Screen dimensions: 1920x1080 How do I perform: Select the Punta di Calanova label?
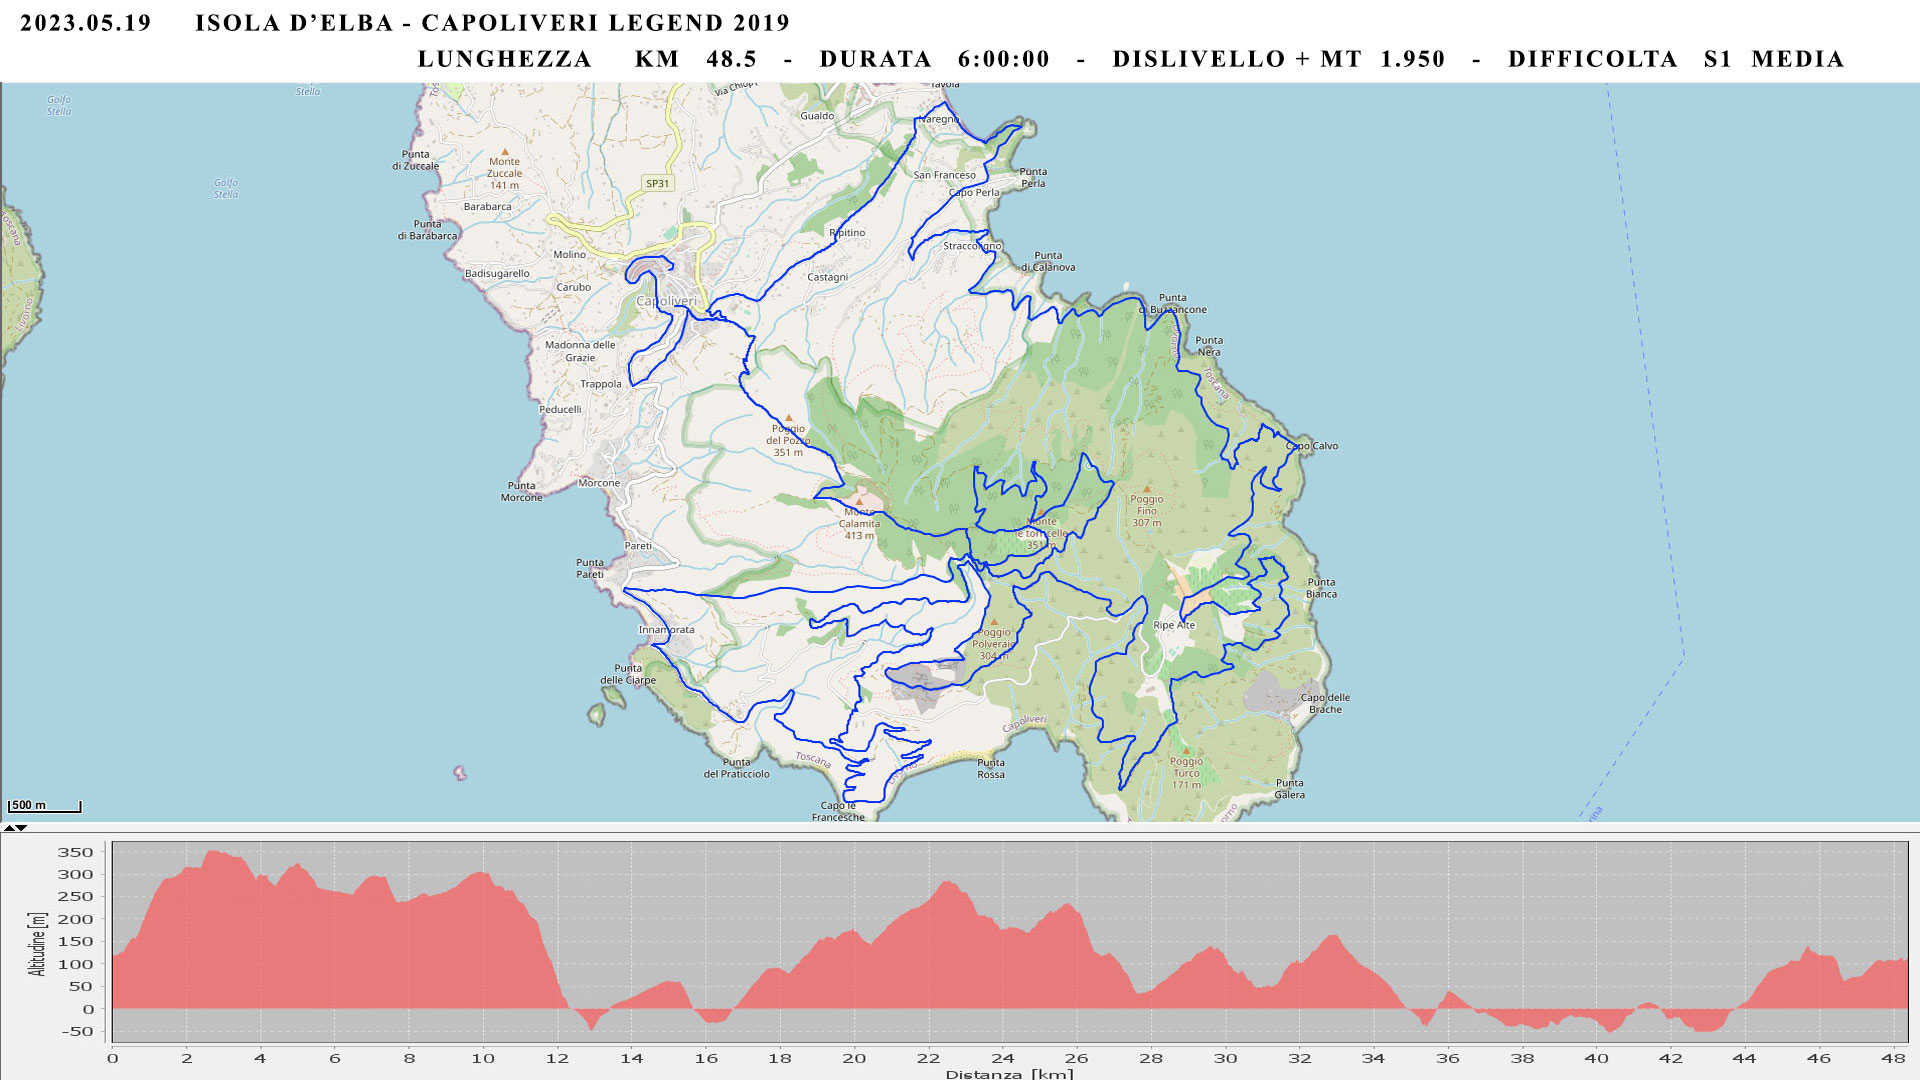[1048, 261]
